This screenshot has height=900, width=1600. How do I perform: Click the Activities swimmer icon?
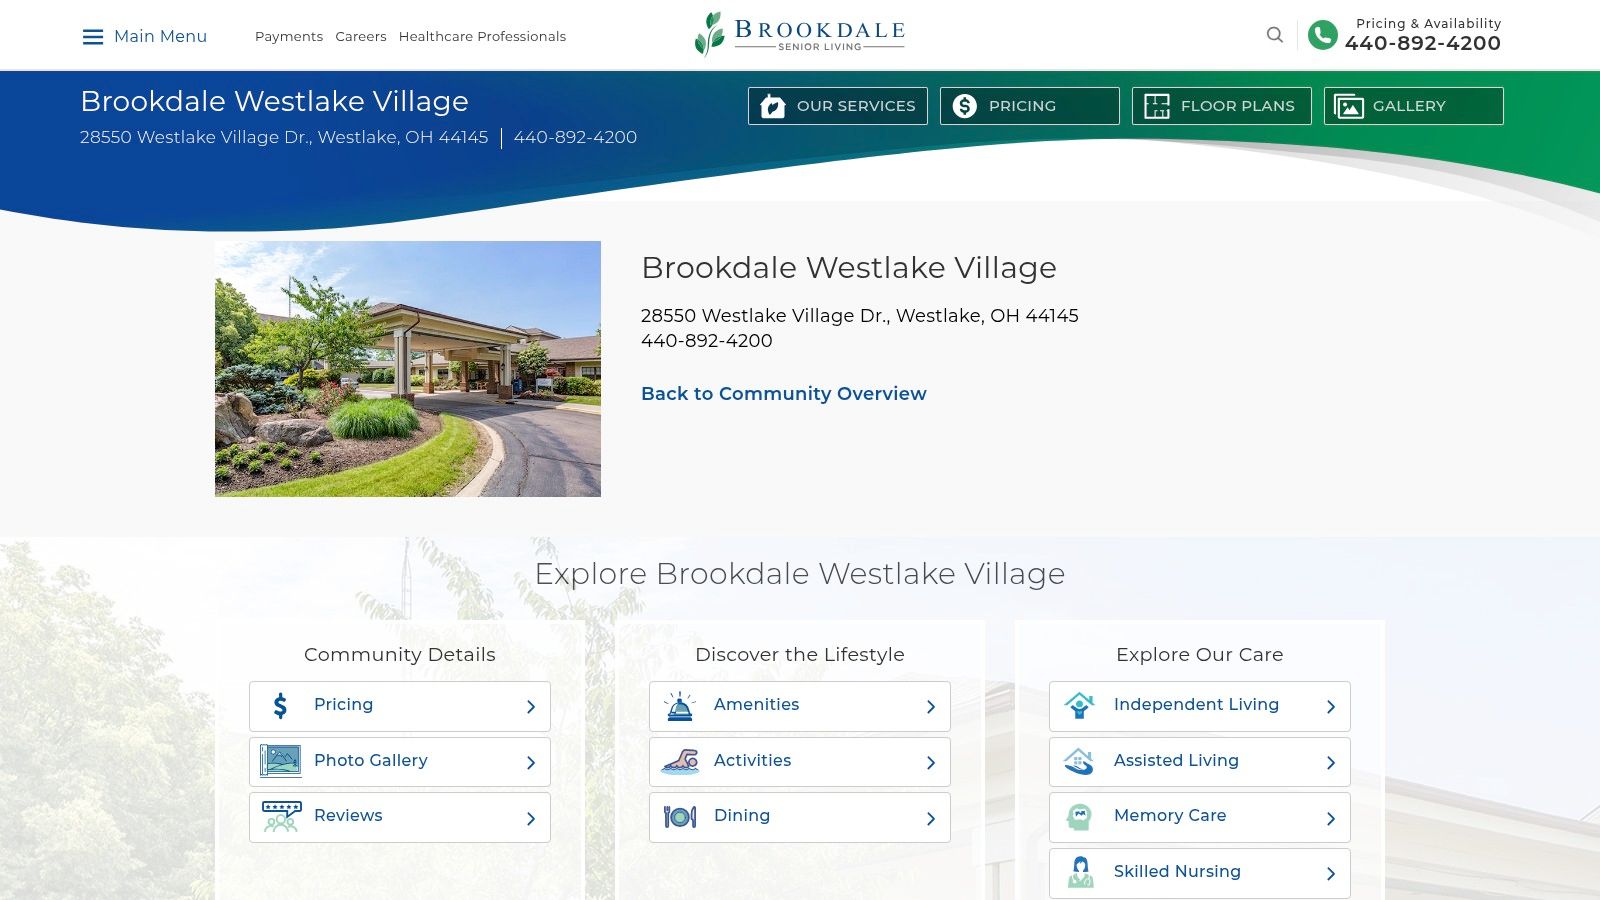coord(680,762)
